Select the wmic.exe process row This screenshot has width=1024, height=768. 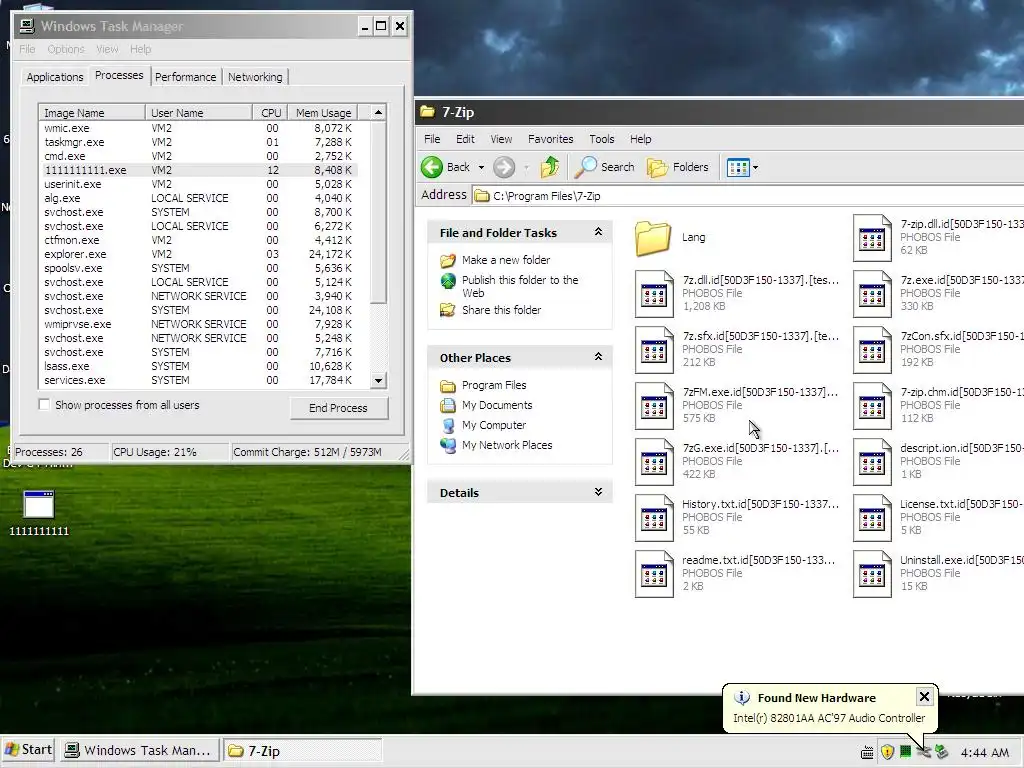[199, 129]
